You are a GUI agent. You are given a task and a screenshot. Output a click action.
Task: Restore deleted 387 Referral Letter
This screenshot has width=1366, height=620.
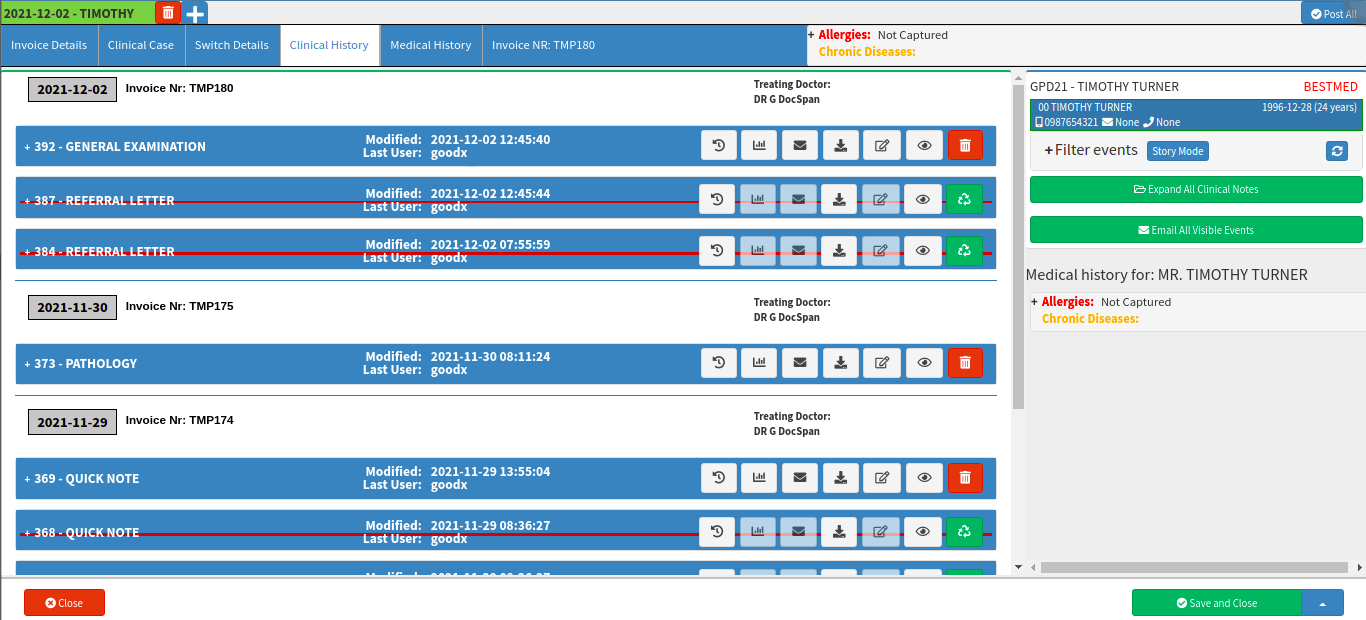965,199
